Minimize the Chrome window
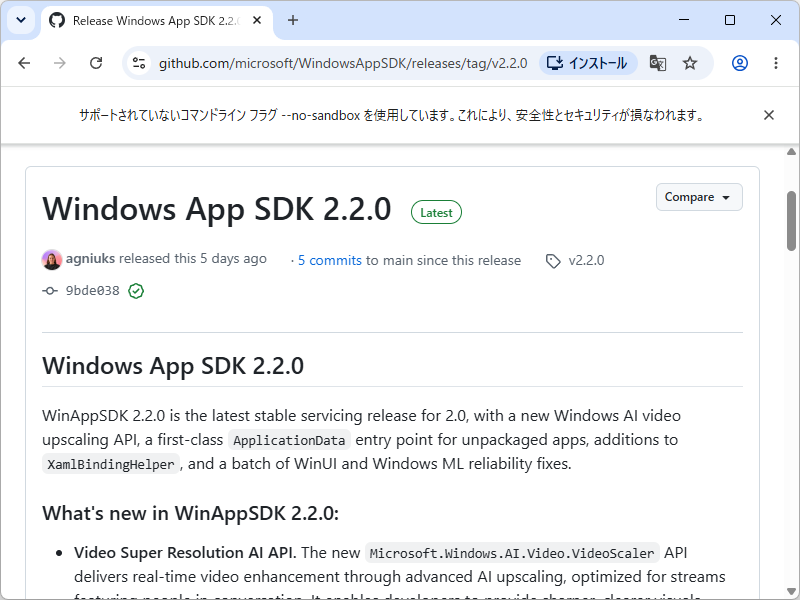800x600 pixels. (x=684, y=20)
